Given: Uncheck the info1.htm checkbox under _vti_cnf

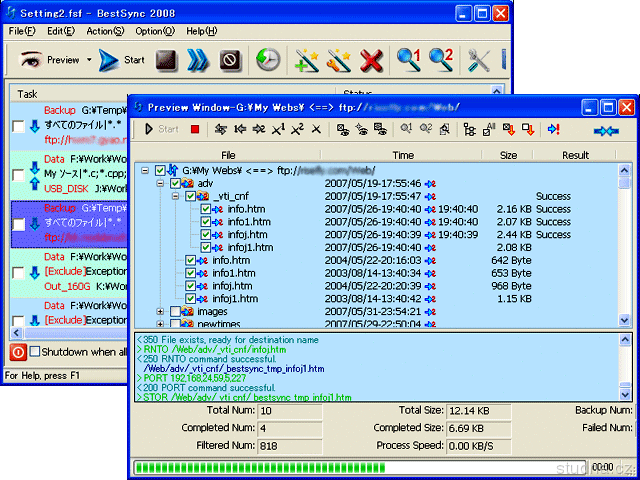Looking at the screenshot, I should (x=206, y=222).
